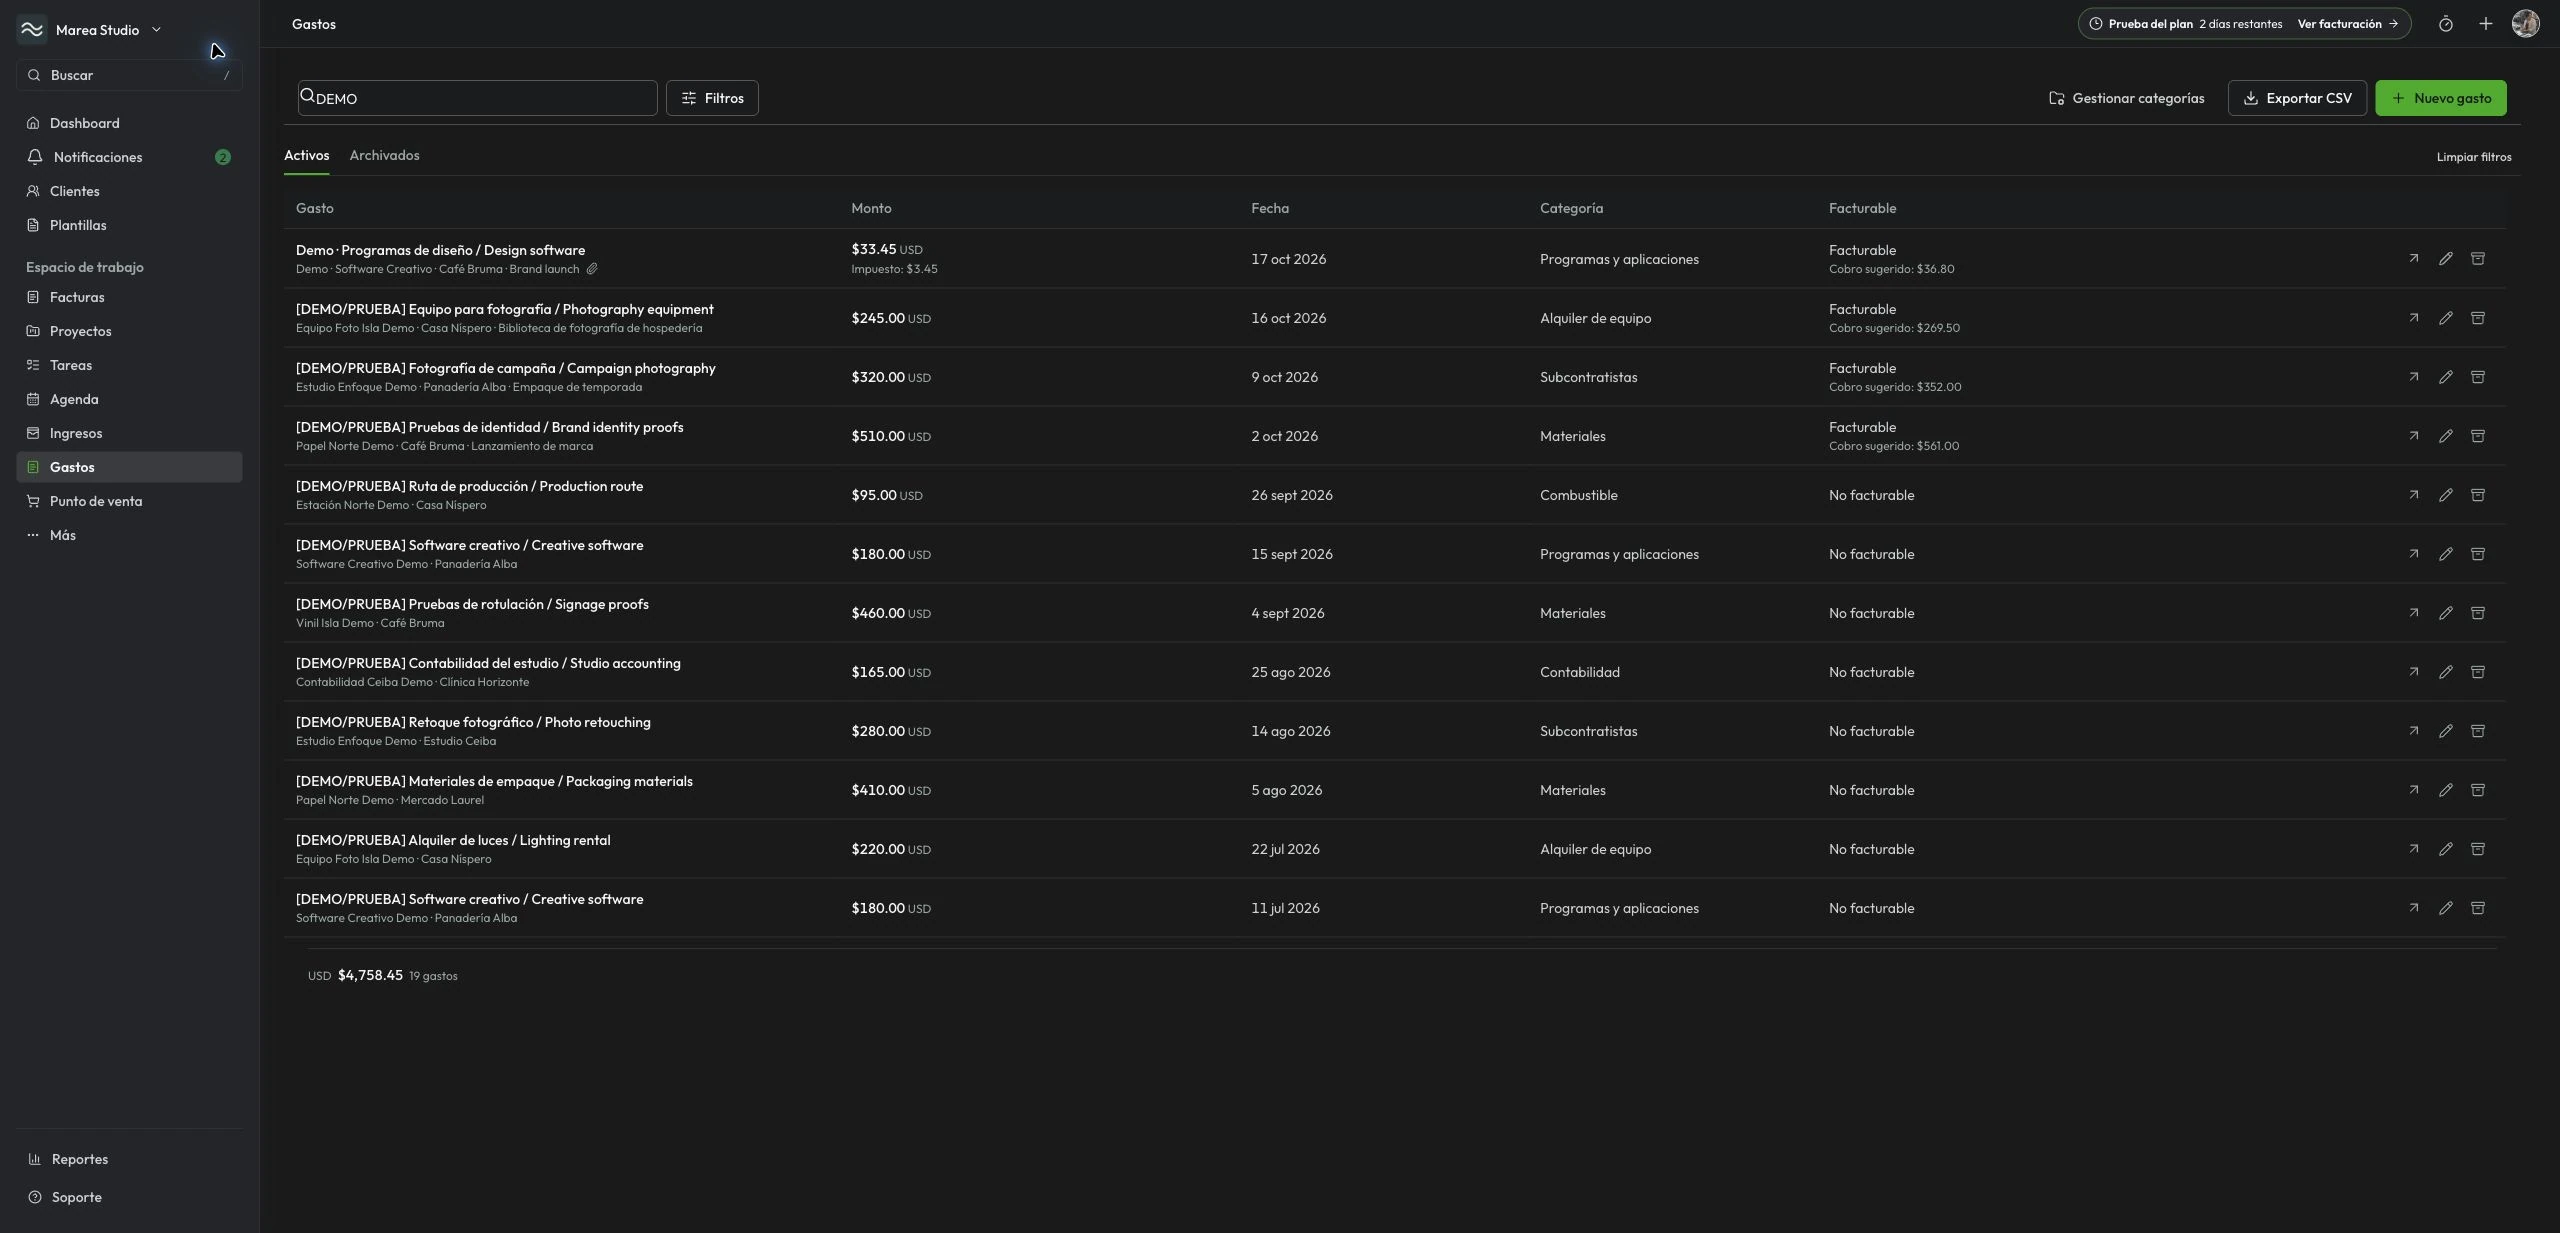
Task: Click the attachment paperclip on Design software
Action: click(x=592, y=269)
